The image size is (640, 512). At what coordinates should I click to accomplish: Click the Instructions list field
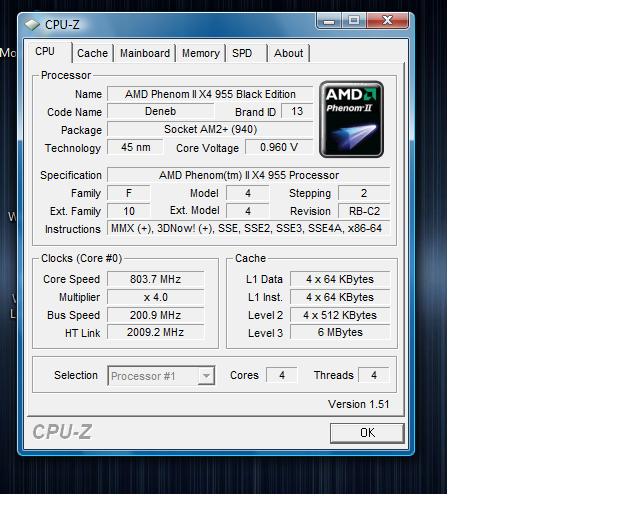249,228
